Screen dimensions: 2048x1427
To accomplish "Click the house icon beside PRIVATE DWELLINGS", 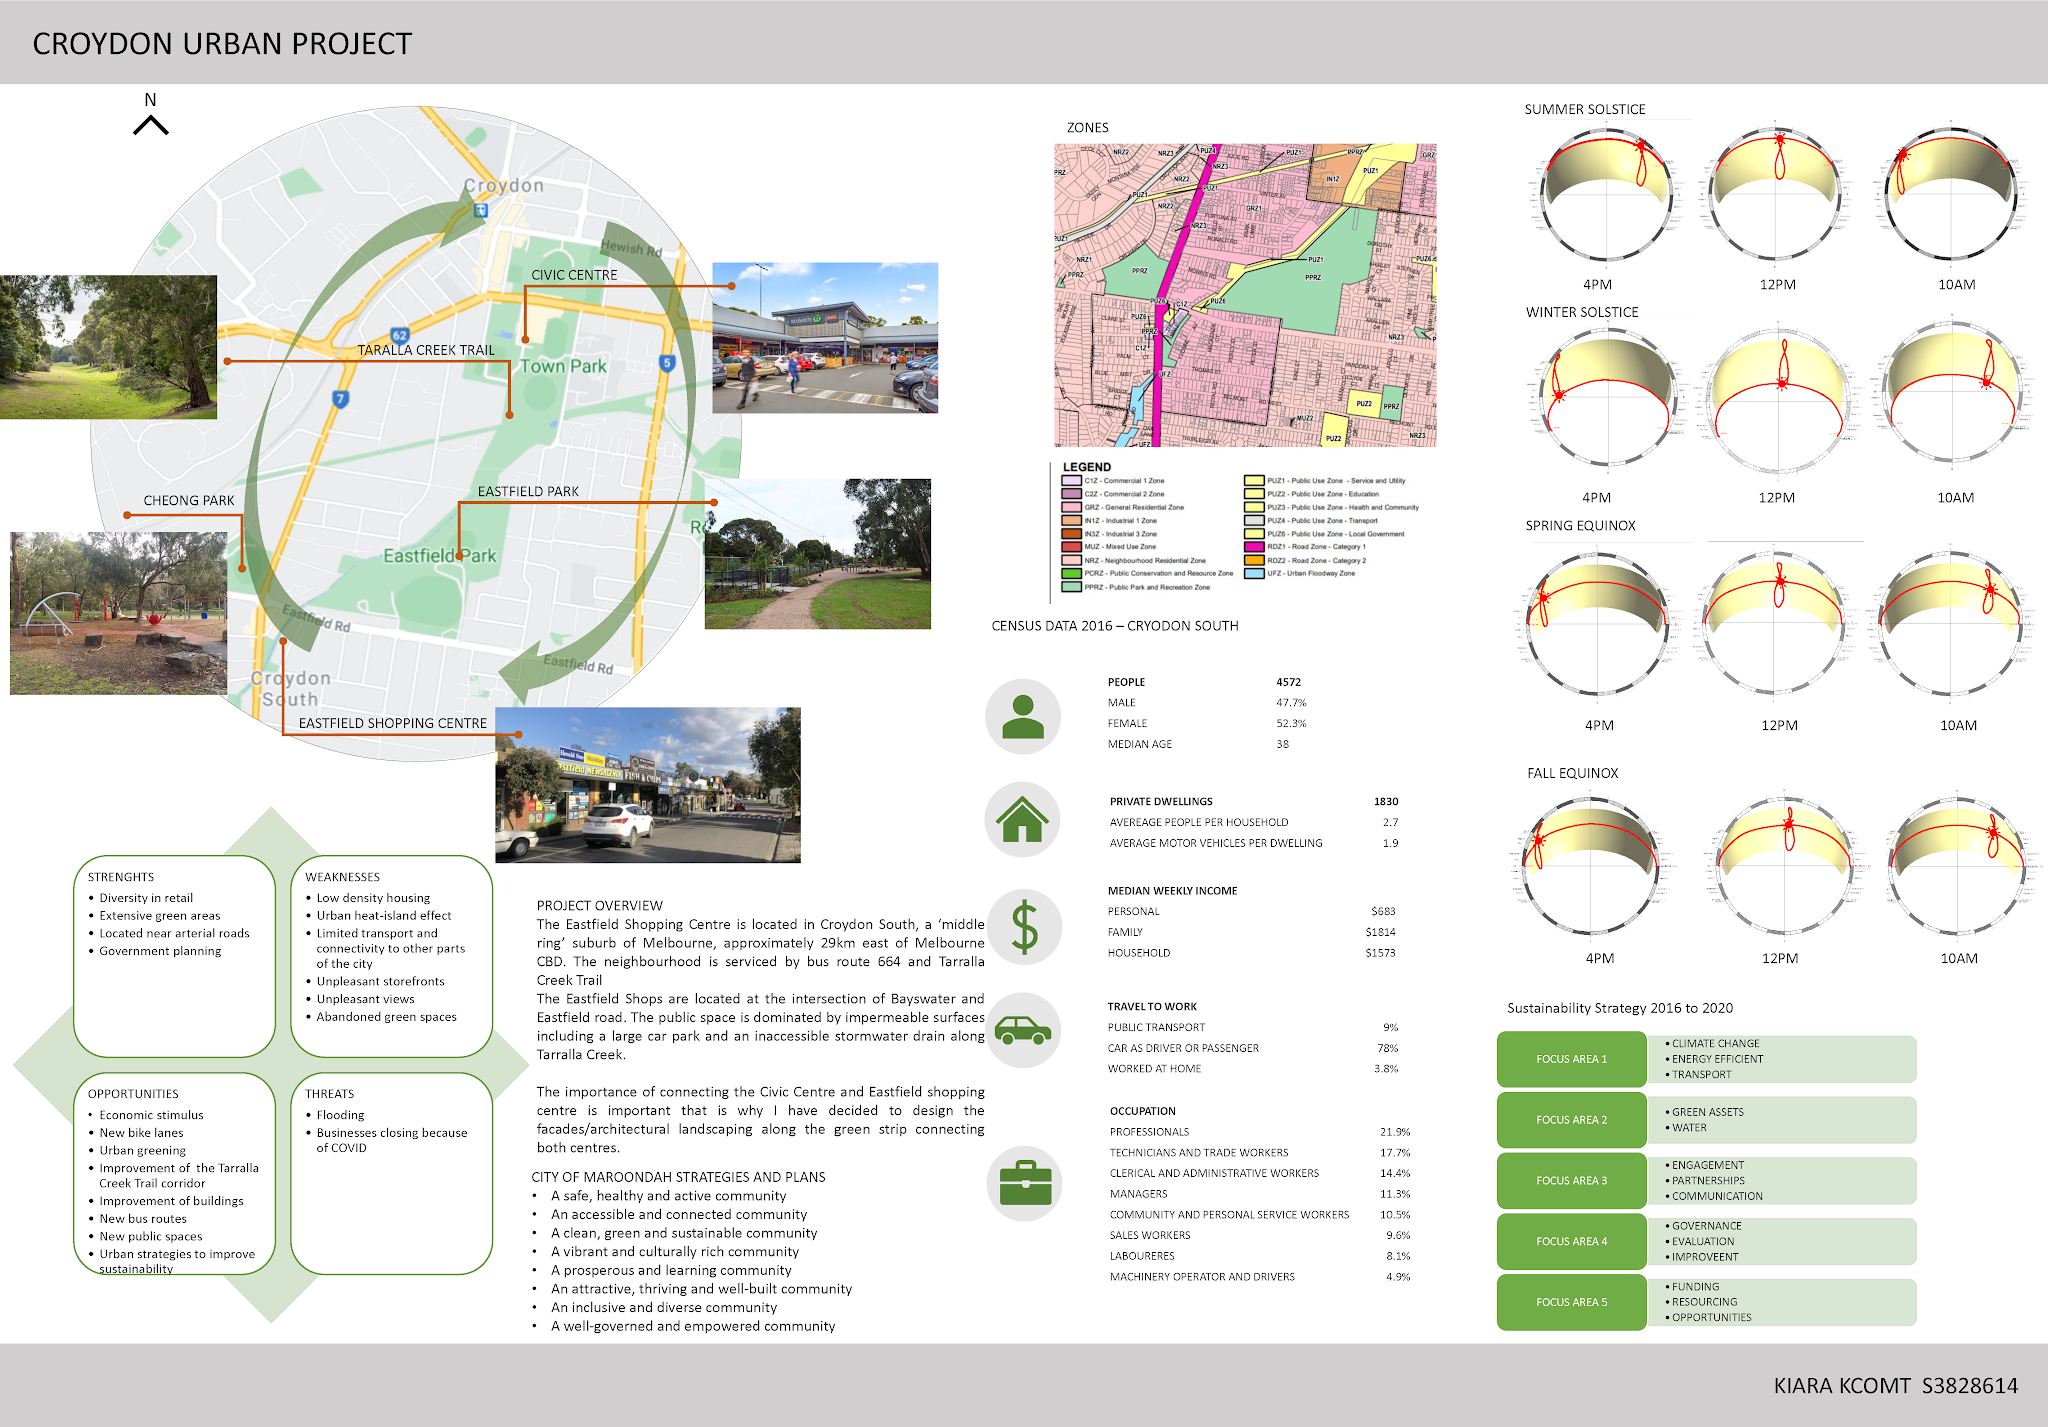I will pyautogui.click(x=1023, y=820).
